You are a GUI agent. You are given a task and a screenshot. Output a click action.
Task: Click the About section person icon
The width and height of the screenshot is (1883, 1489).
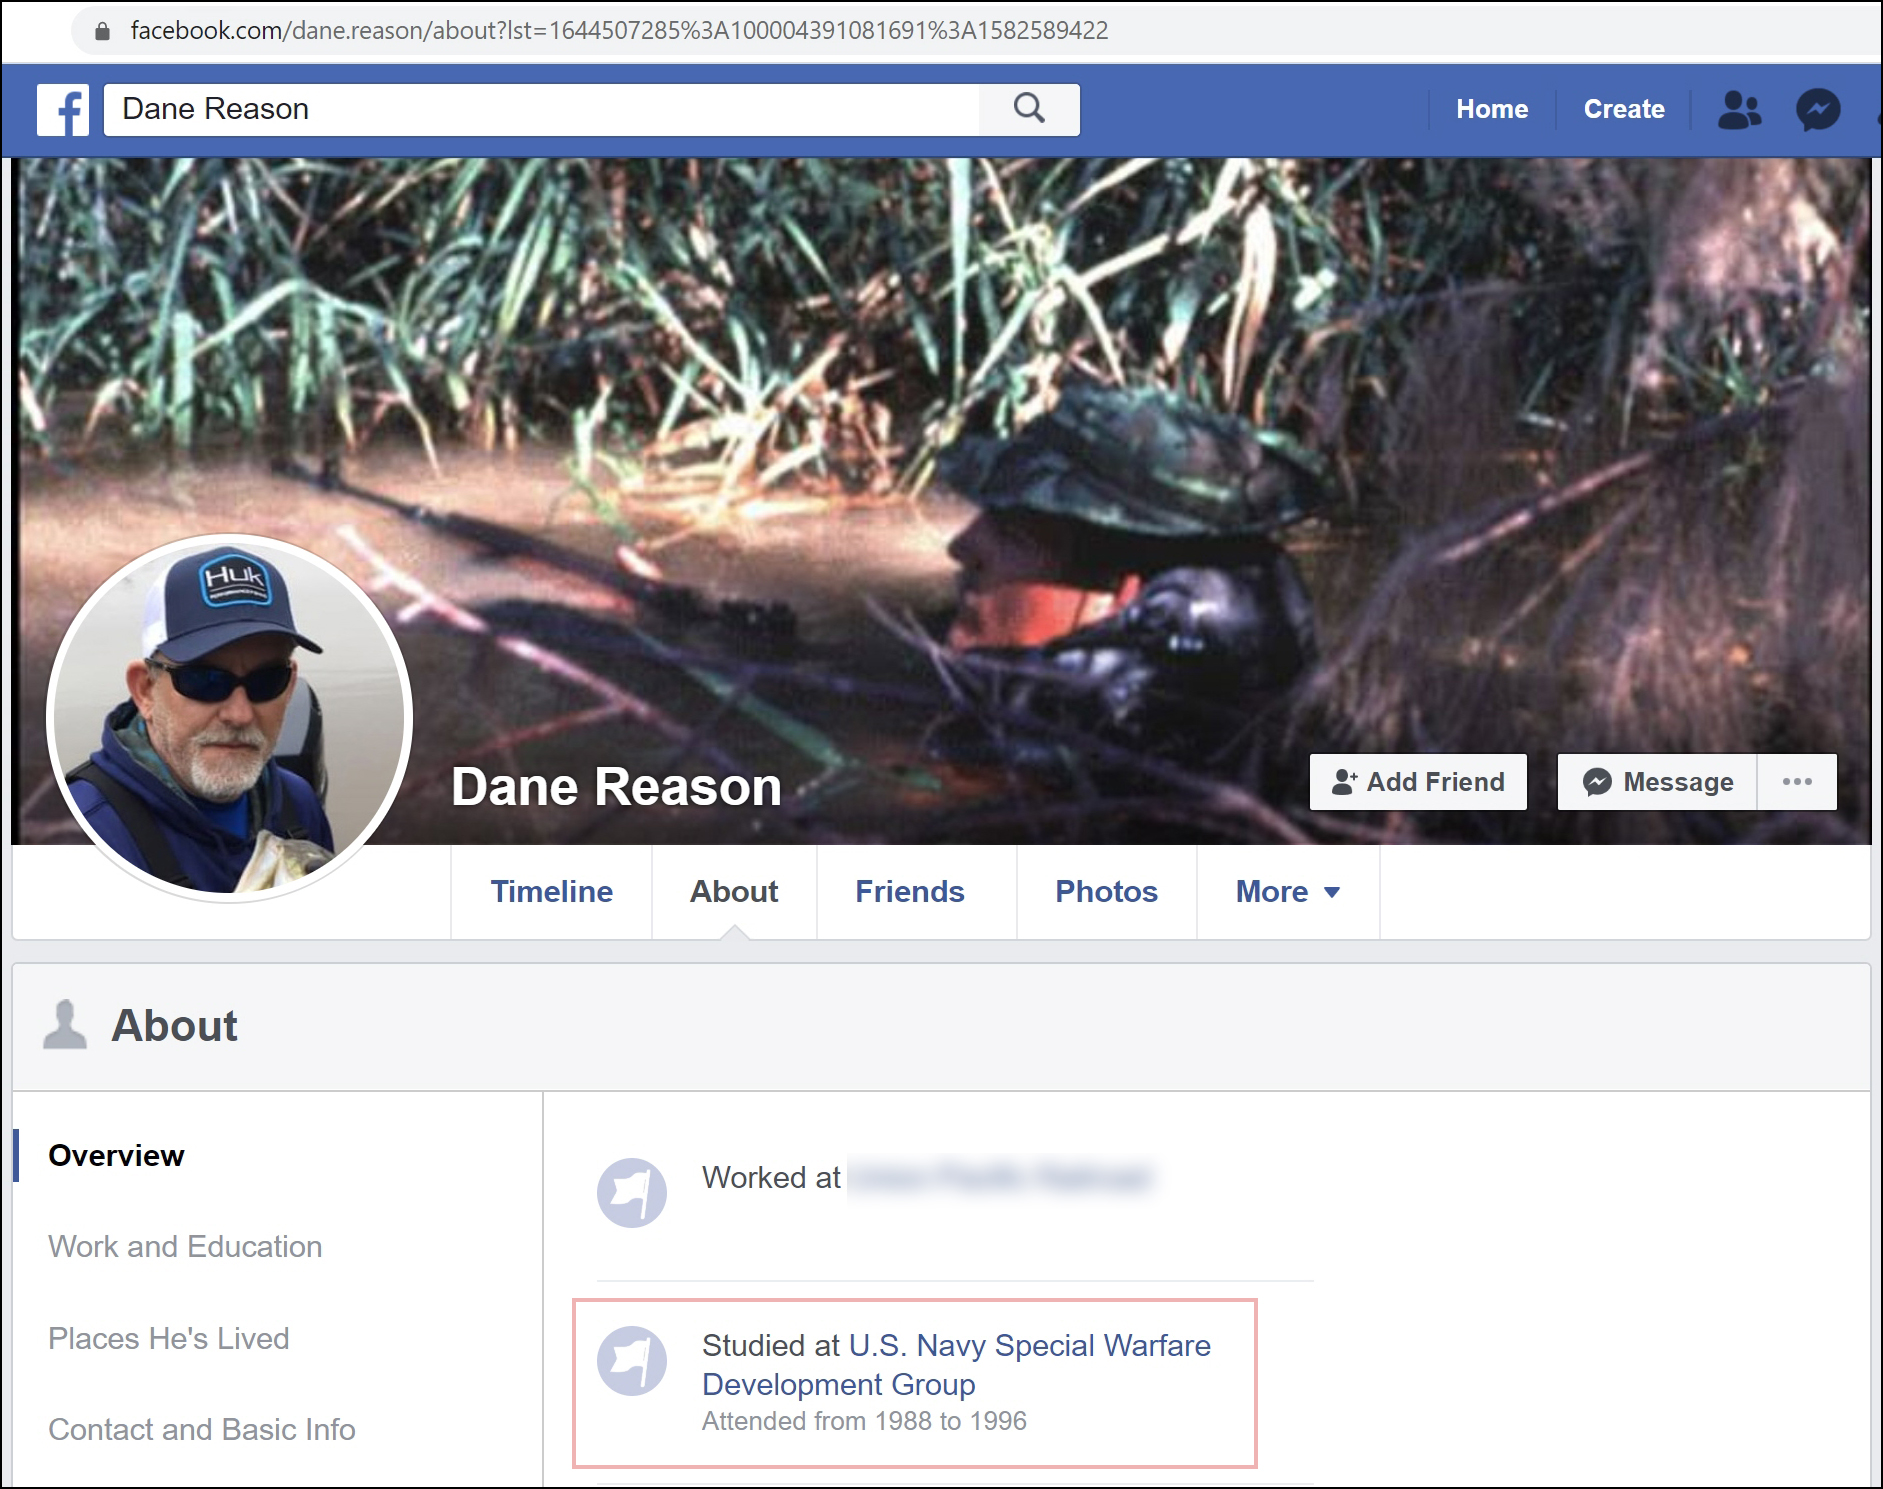pos(65,1025)
